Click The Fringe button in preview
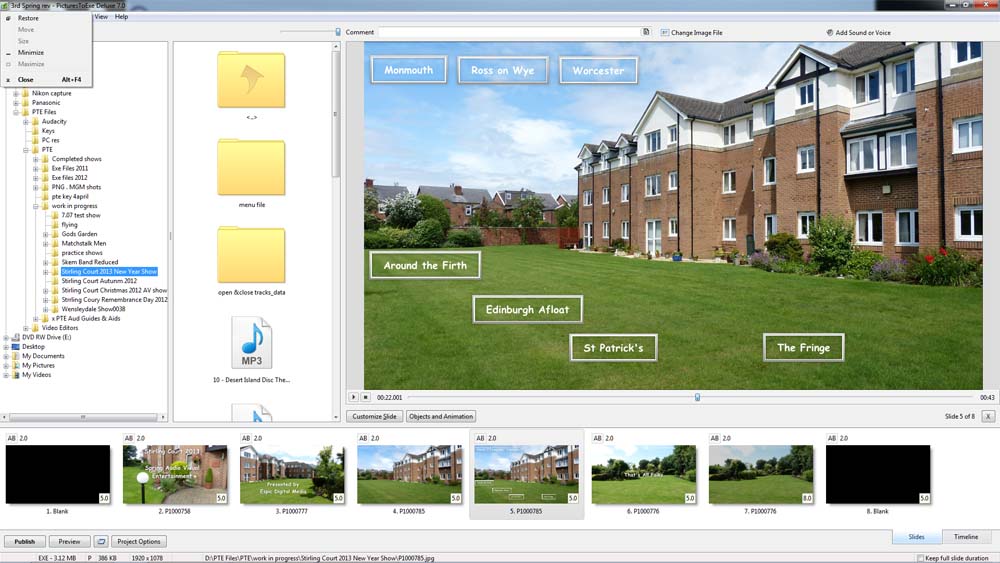The height and width of the screenshot is (563, 1000). [x=804, y=347]
